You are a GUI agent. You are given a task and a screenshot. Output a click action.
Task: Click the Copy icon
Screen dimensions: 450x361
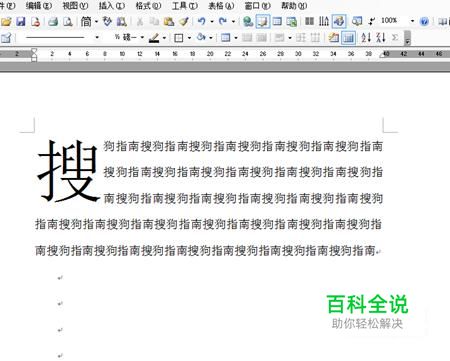(x=154, y=22)
